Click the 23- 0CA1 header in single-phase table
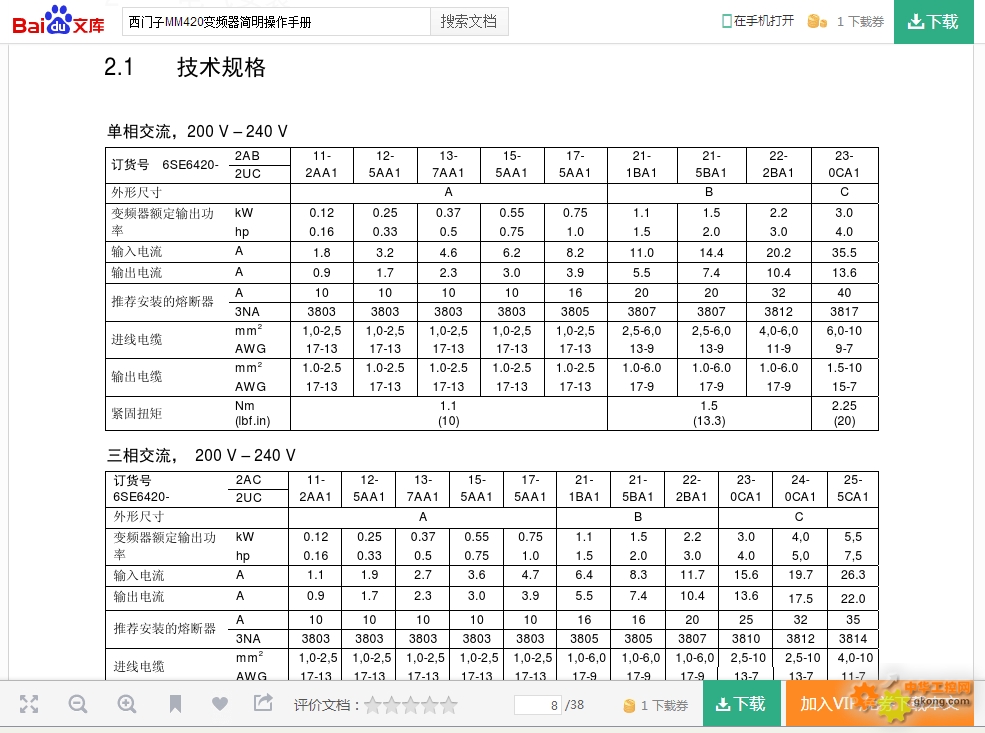Viewport: 985px width, 733px height. pos(844,165)
